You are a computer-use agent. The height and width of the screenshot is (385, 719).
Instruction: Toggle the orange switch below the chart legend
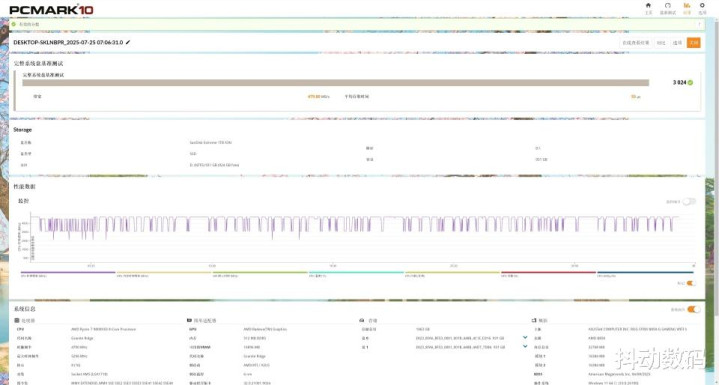(691, 283)
